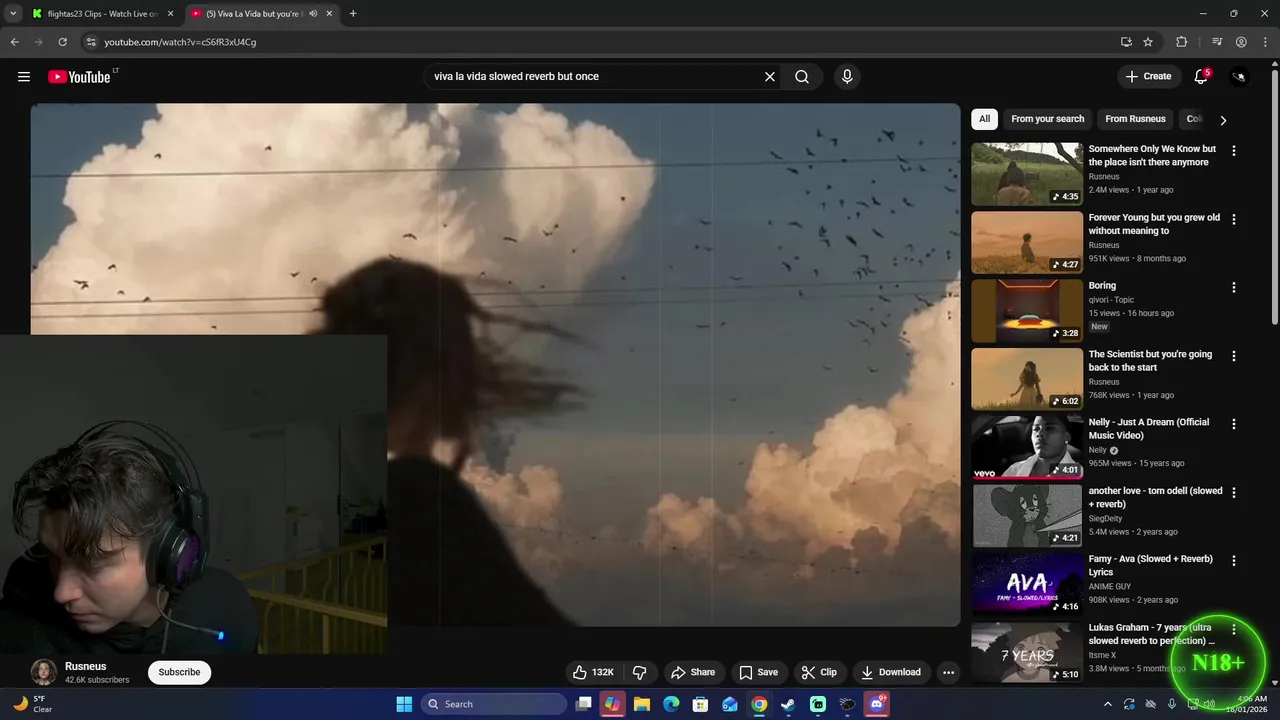Share the video
1280x720 pixels.
693,672
